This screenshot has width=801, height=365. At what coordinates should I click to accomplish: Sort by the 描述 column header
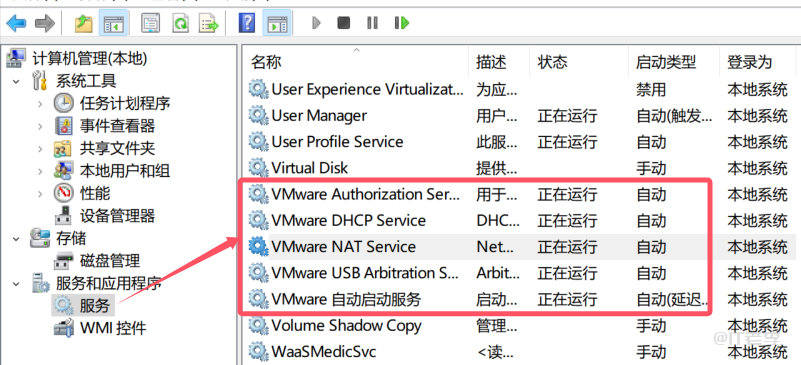click(x=499, y=62)
